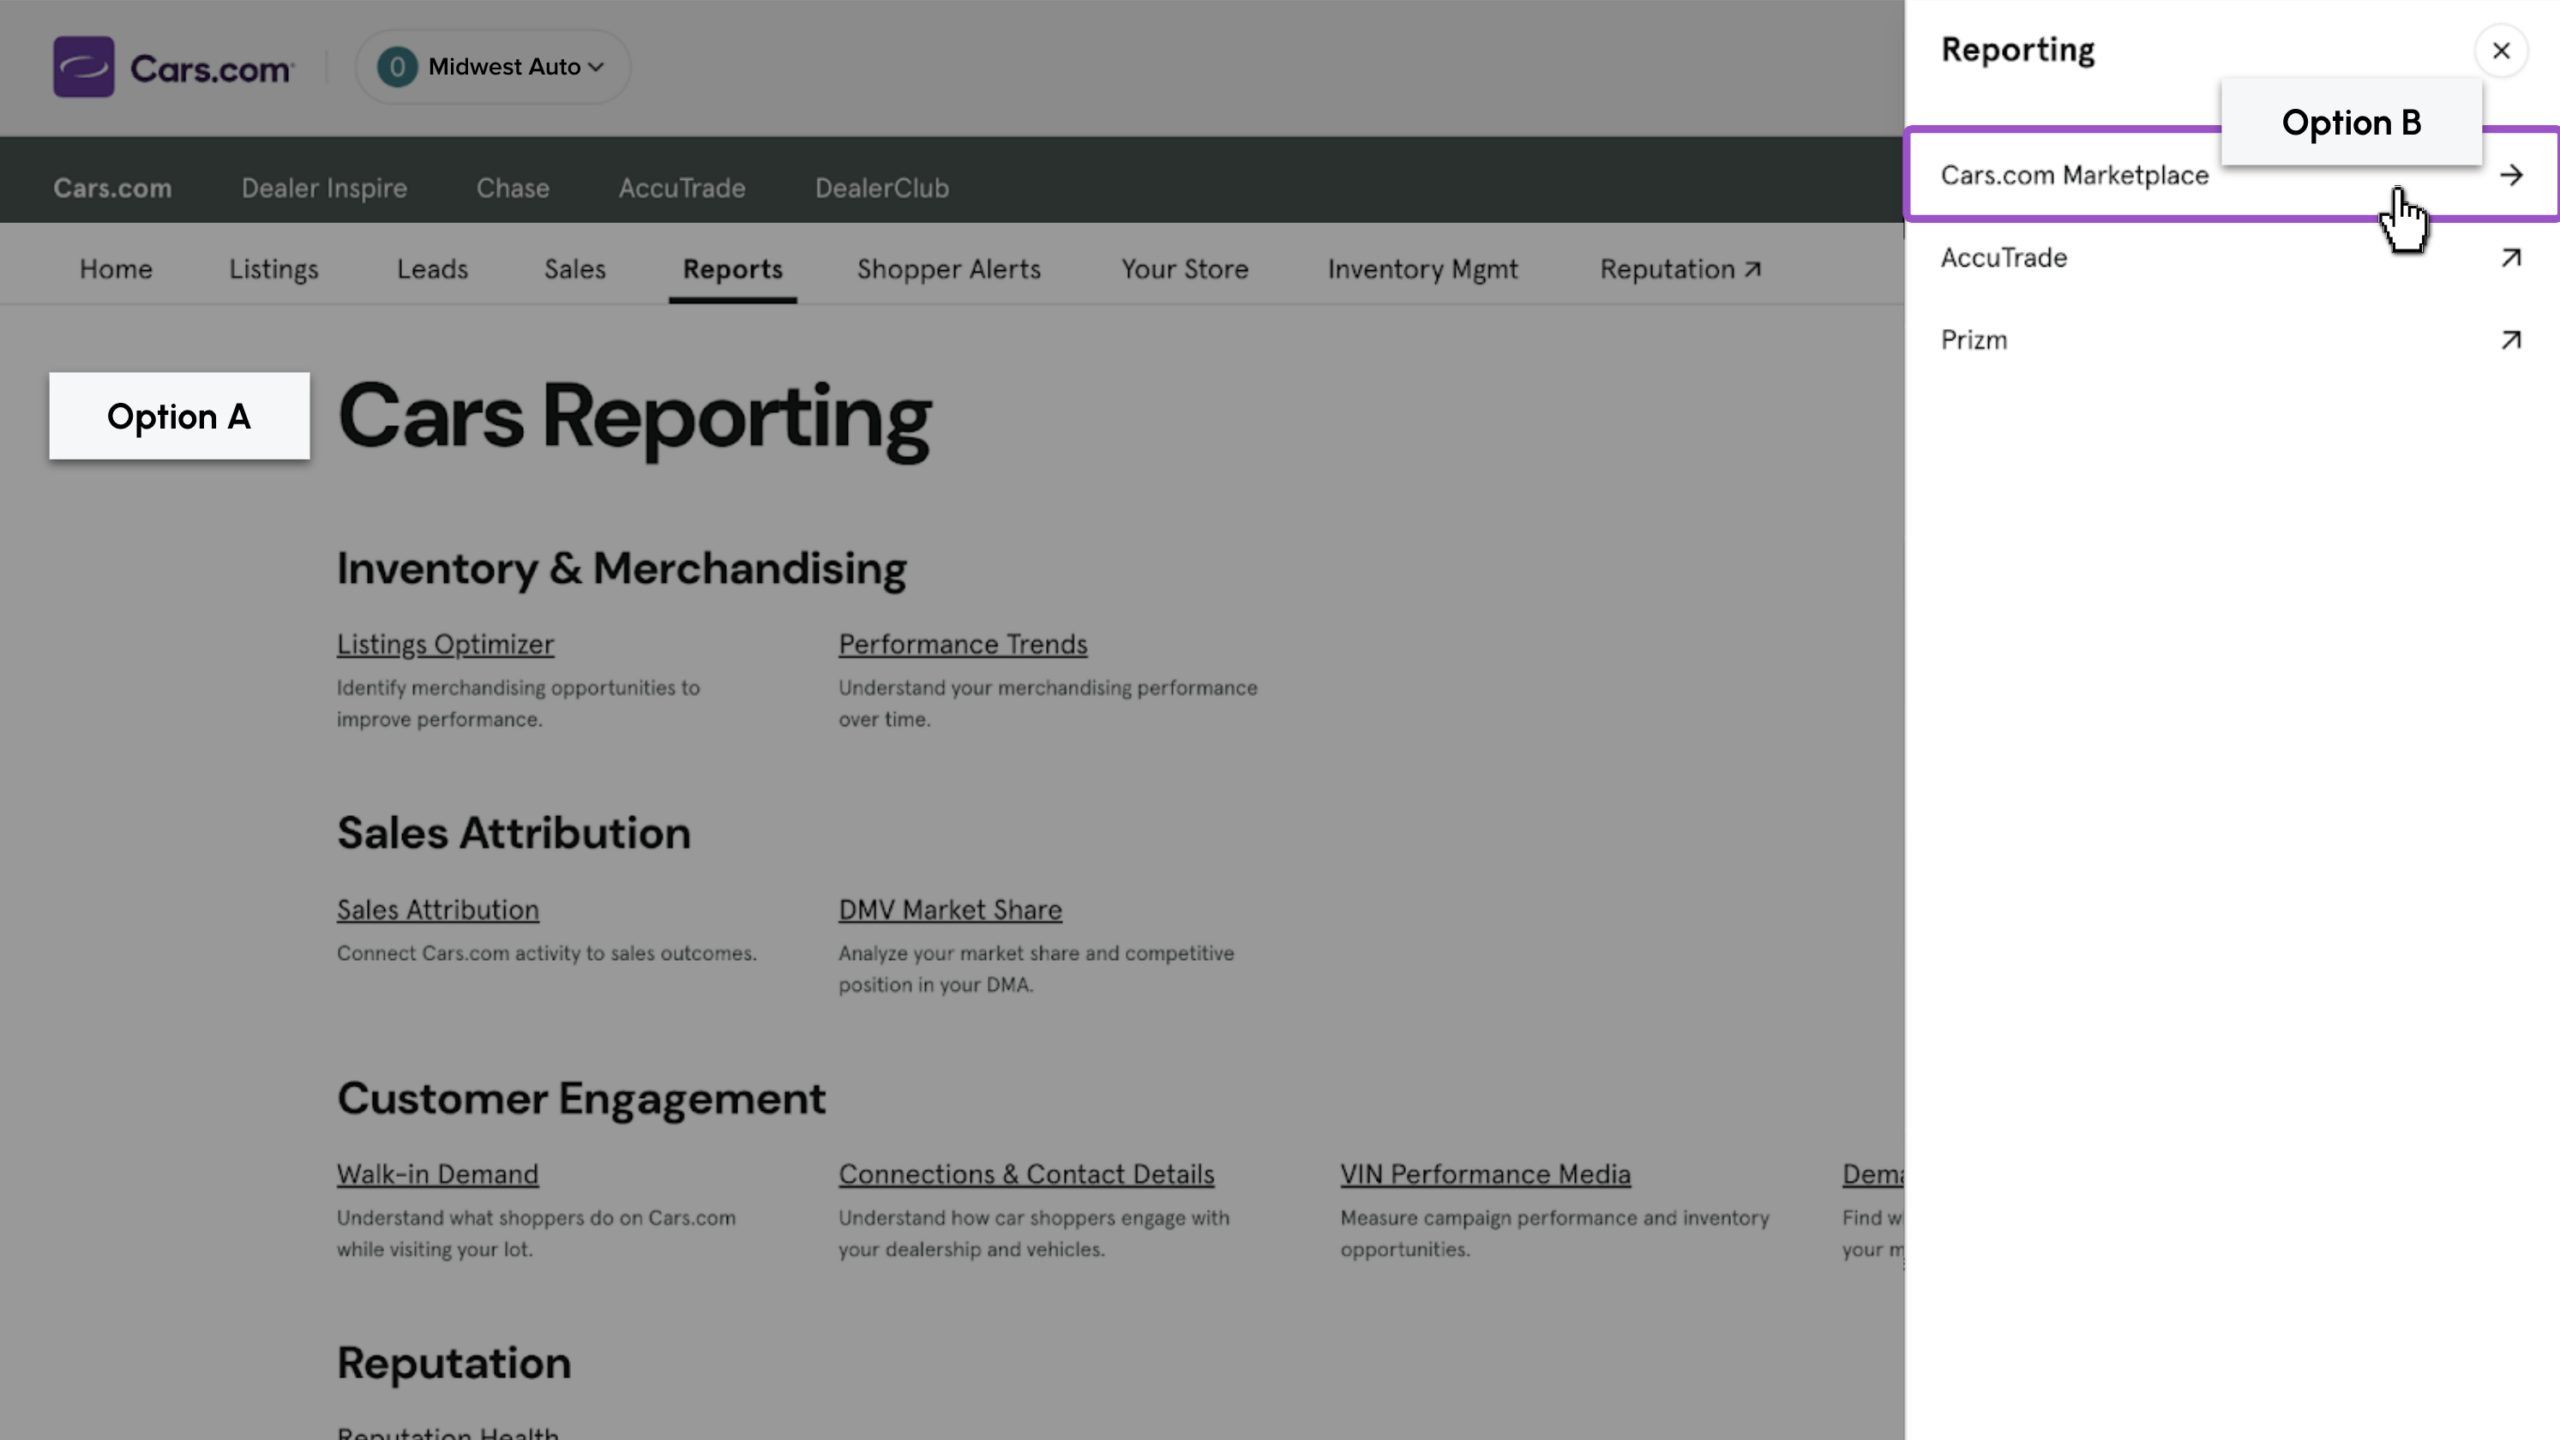The height and width of the screenshot is (1440, 2560).
Task: Click the Cars Reporting page heading
Action: 634,418
